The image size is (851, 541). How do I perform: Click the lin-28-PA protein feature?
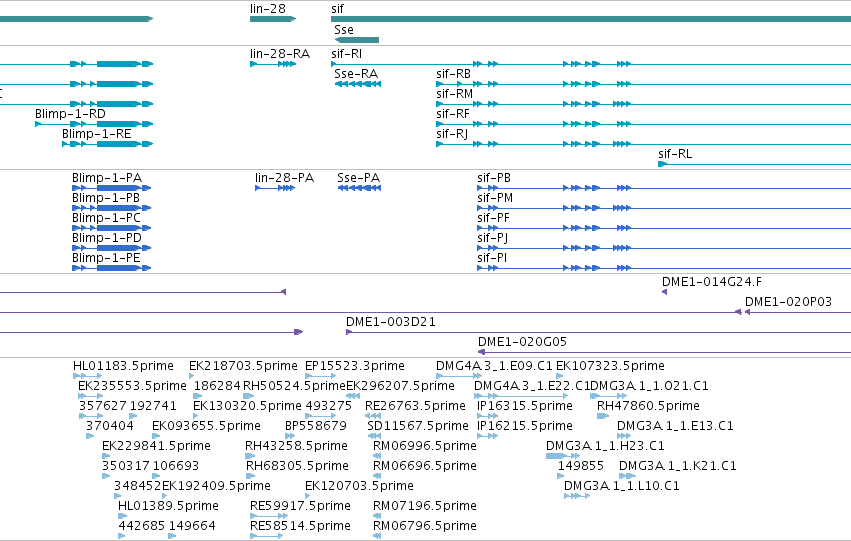(275, 188)
